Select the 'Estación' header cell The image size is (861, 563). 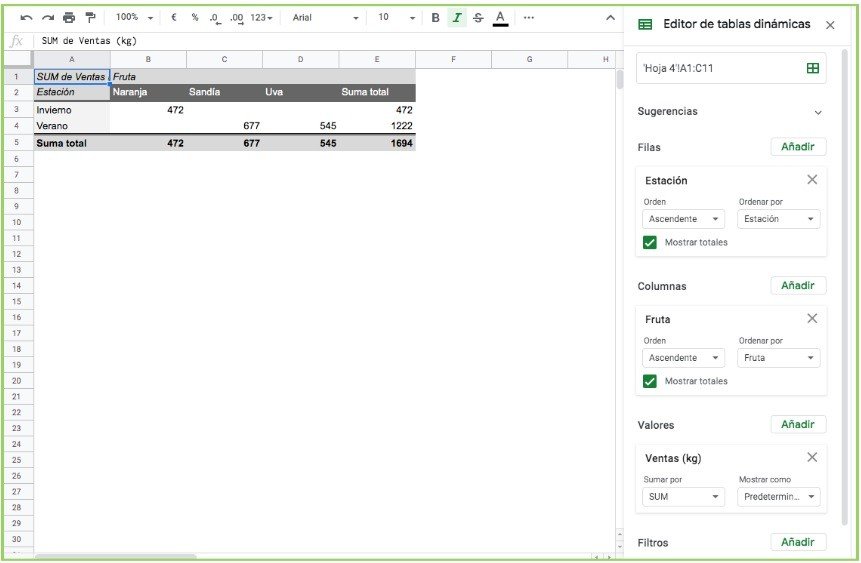tap(72, 92)
